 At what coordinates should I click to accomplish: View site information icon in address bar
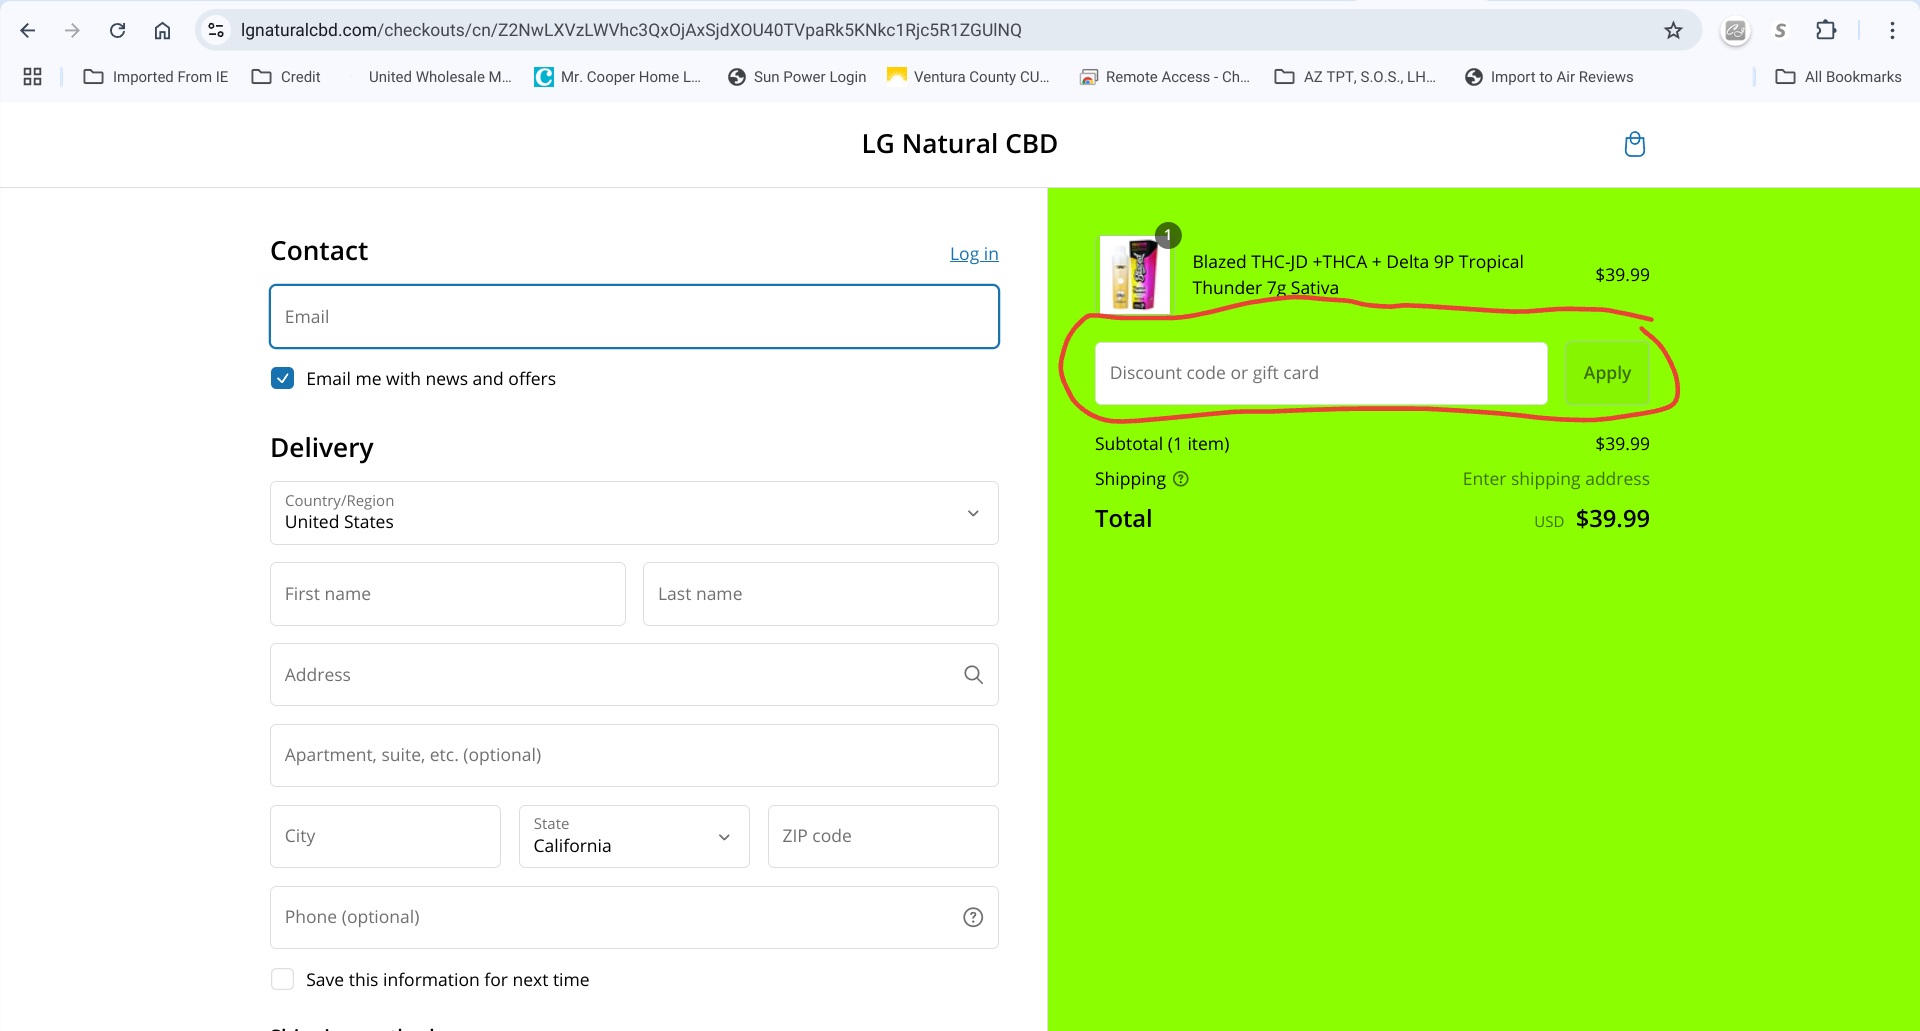click(x=216, y=30)
